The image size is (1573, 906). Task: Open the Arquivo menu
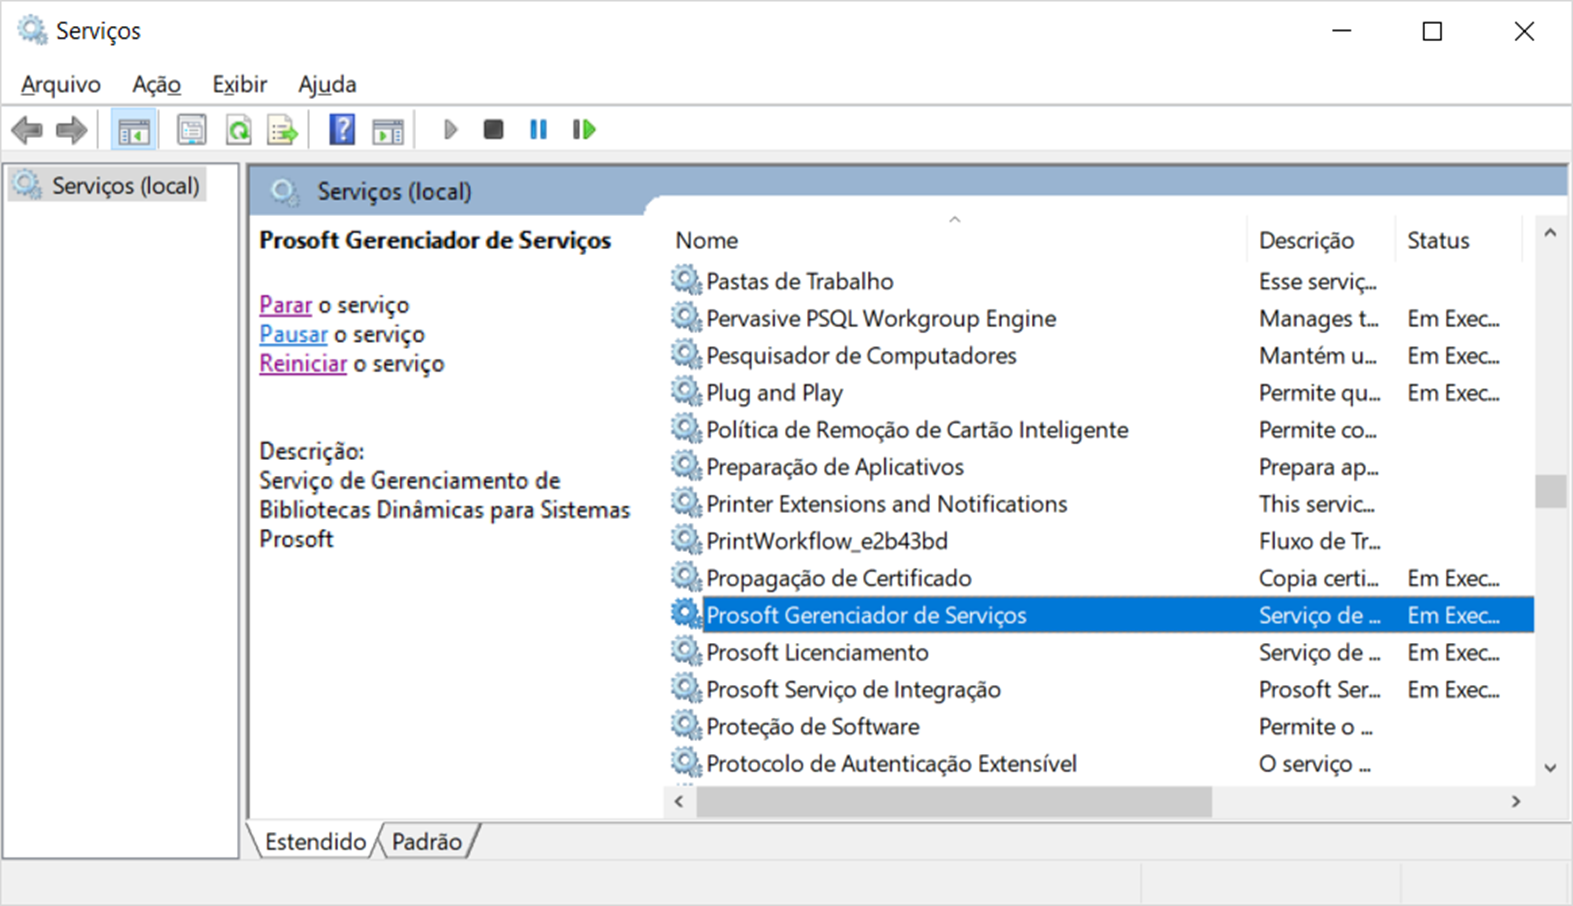[61, 84]
